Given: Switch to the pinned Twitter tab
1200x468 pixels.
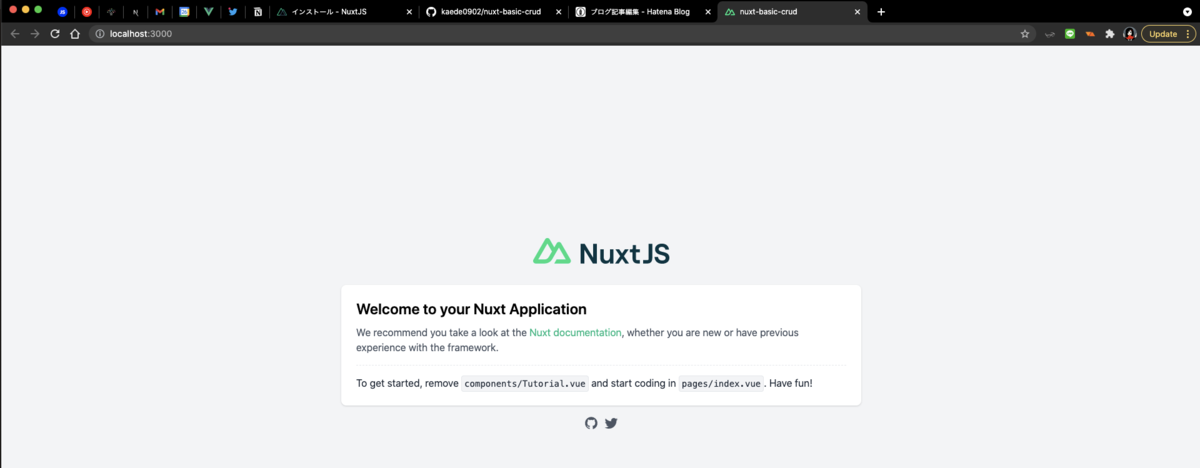Looking at the screenshot, I should [x=233, y=12].
